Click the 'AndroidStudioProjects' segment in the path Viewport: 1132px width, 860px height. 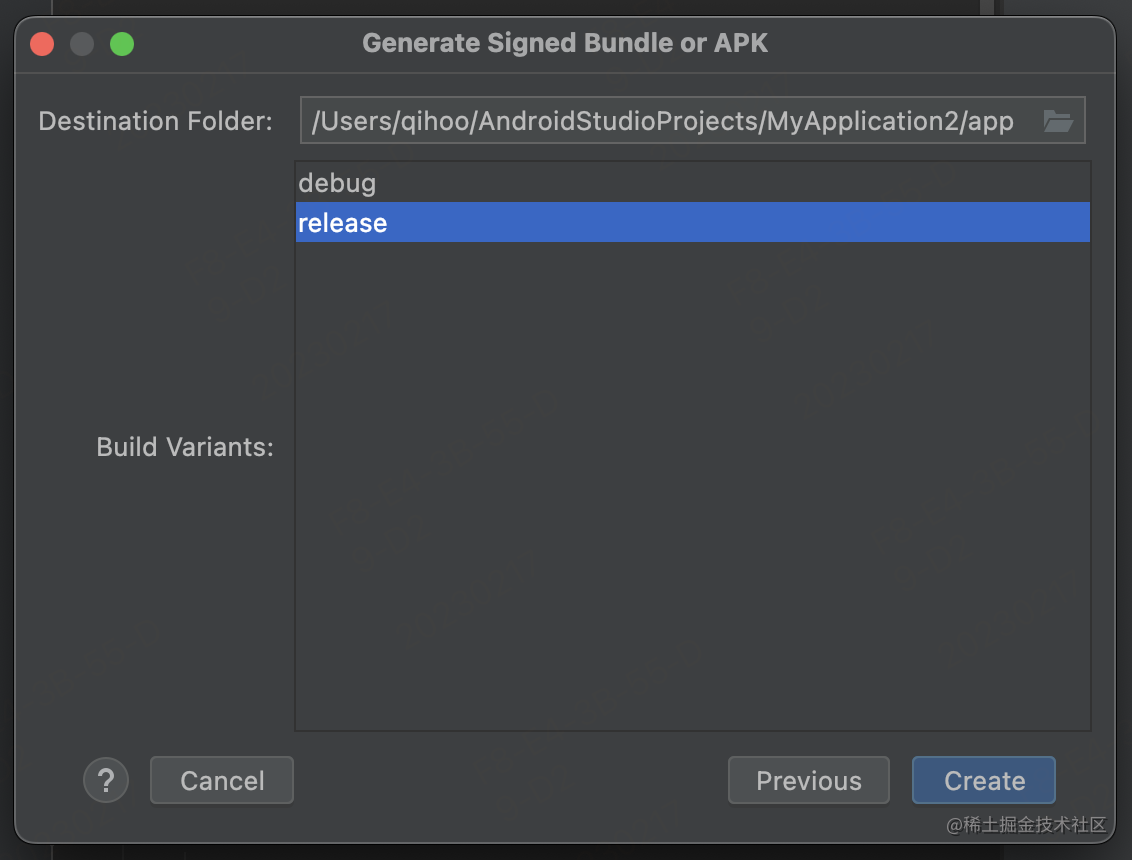pos(617,121)
